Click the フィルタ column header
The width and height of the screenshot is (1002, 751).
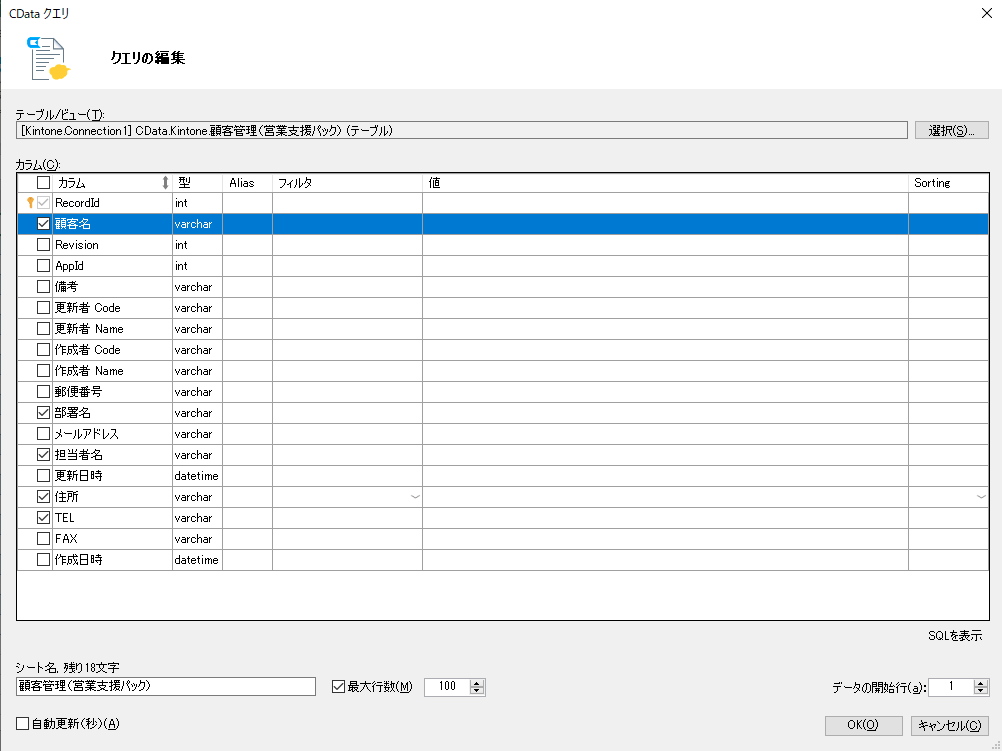347,183
